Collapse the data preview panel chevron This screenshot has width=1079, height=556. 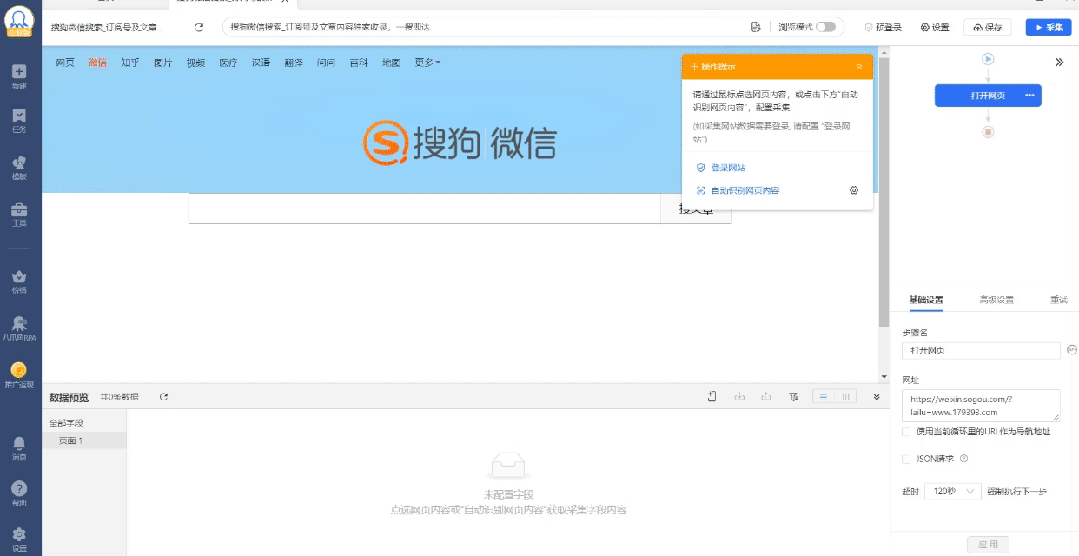pyautogui.click(x=876, y=396)
